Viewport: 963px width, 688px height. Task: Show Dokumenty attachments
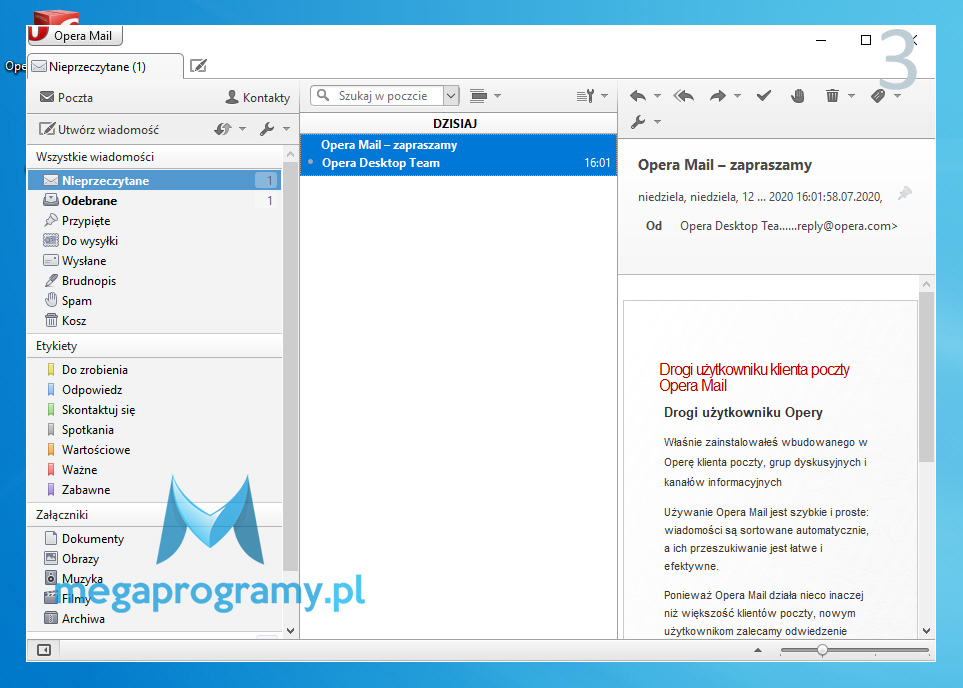(155, 539)
